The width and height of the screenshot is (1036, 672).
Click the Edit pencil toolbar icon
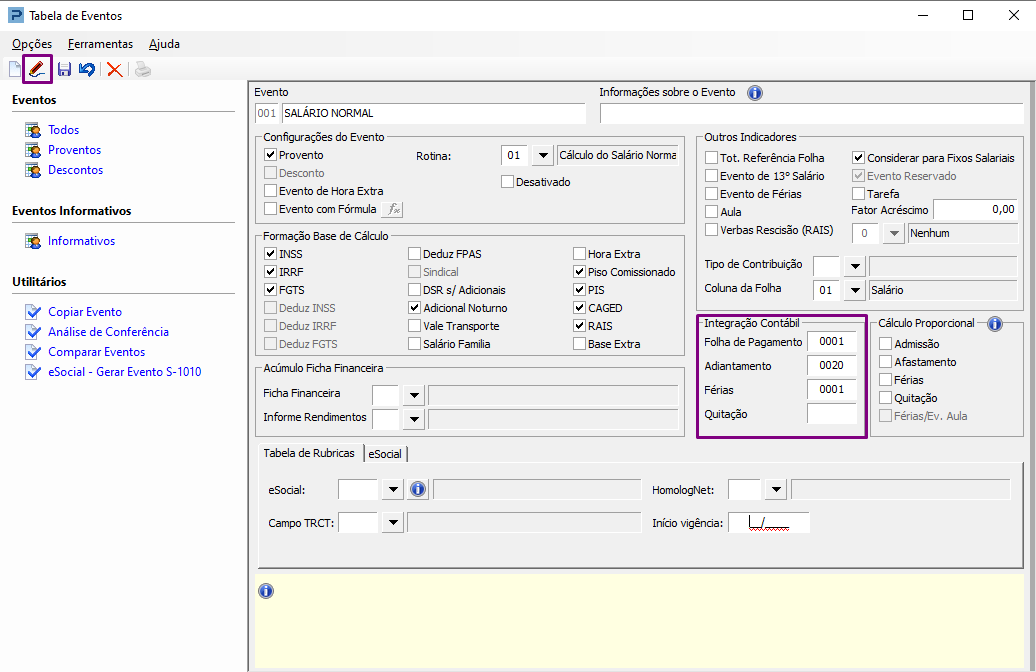click(38, 69)
